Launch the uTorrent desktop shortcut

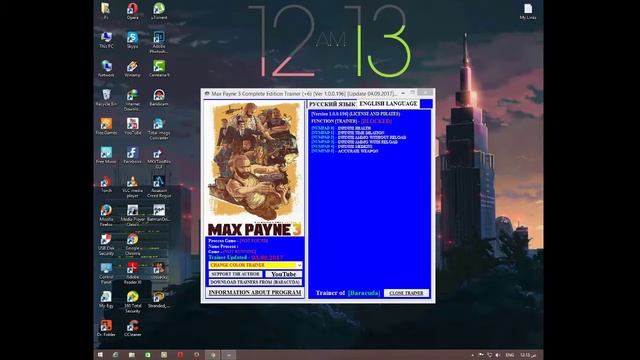(159, 11)
